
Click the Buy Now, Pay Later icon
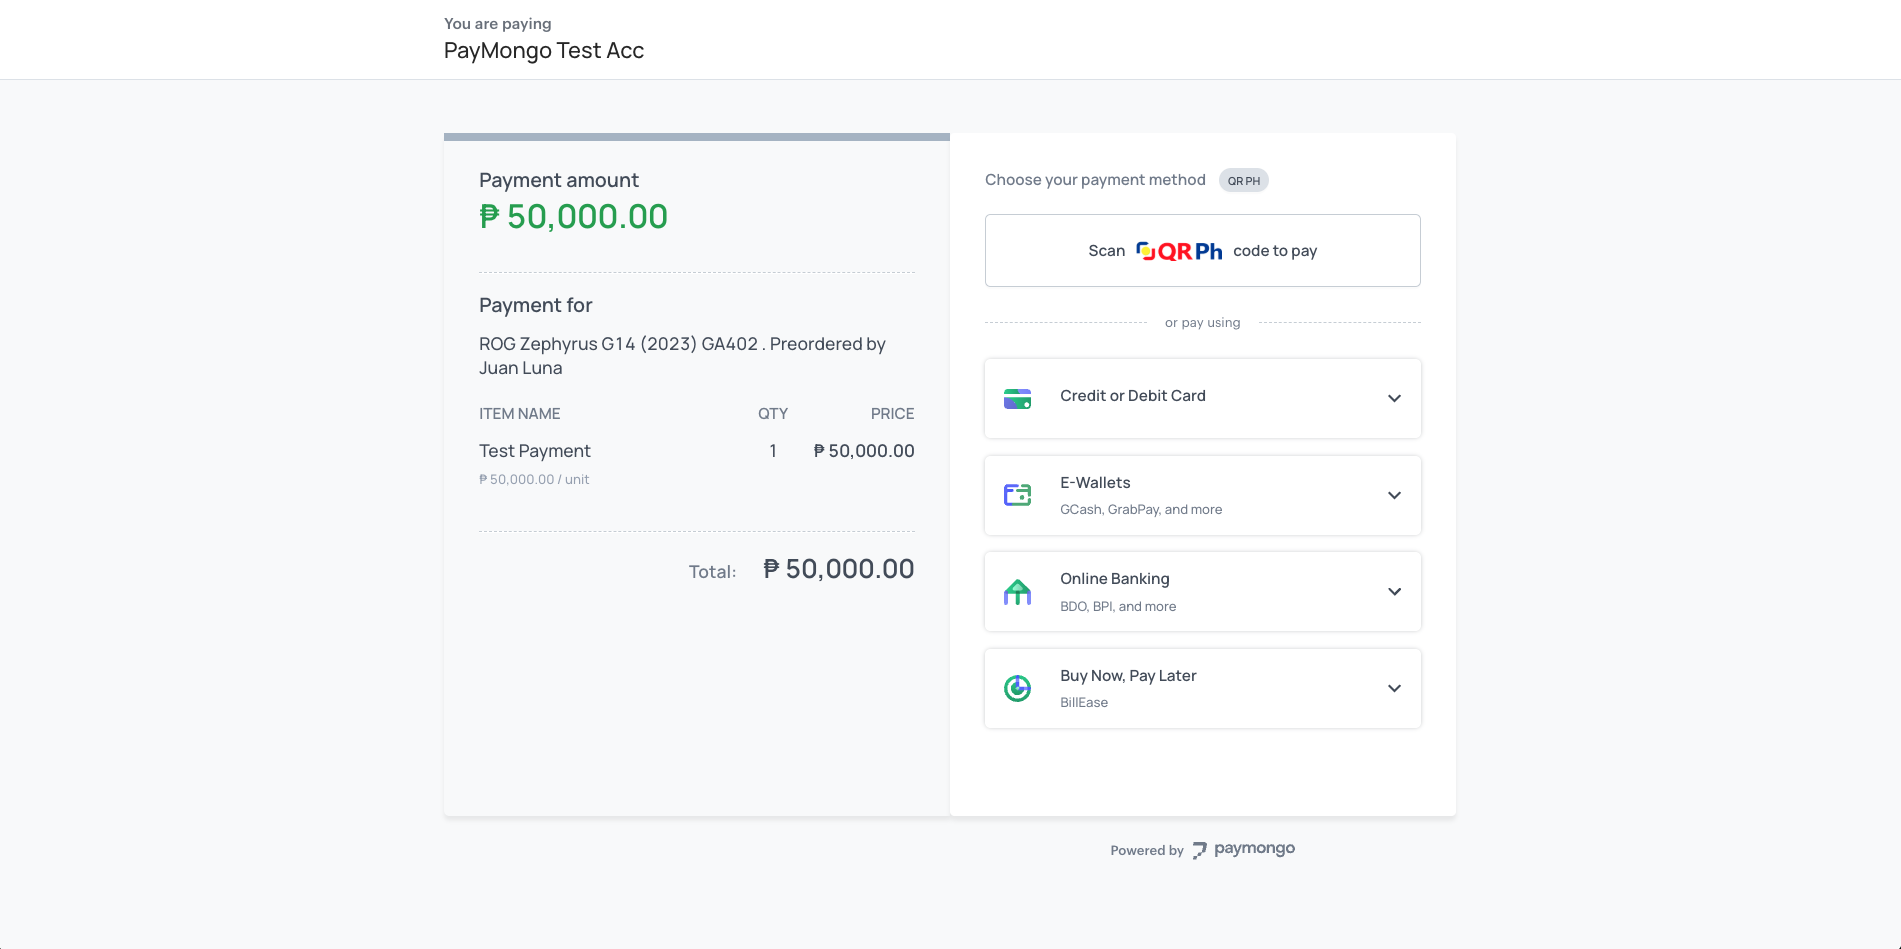click(1017, 688)
